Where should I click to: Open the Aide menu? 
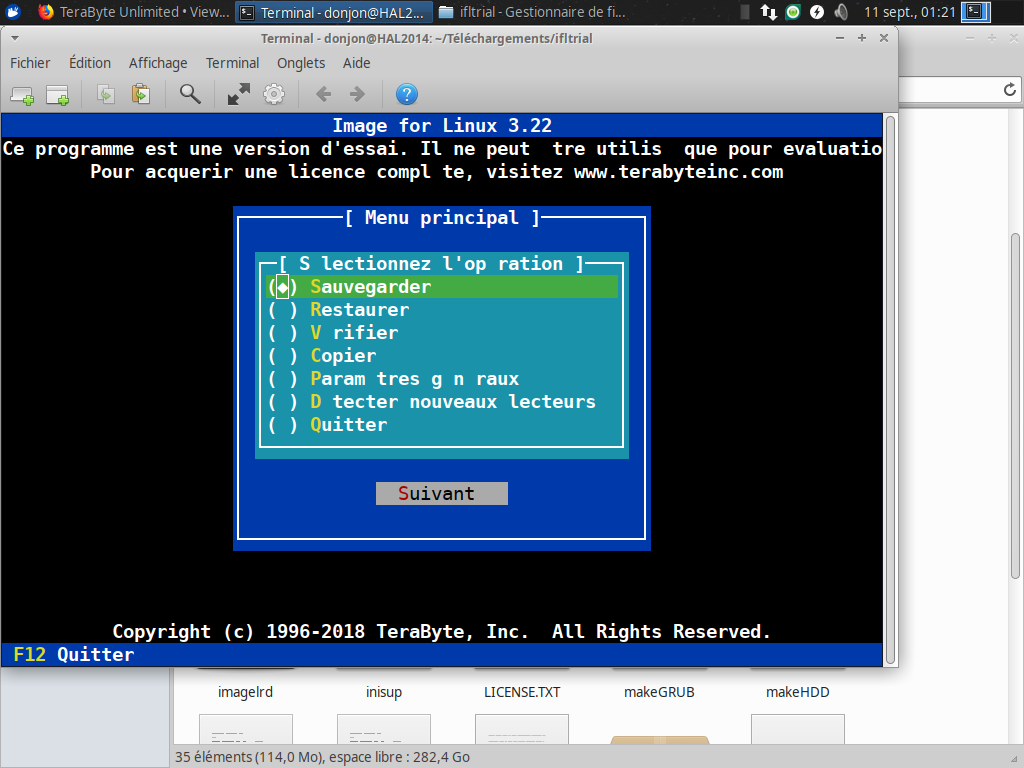point(357,63)
